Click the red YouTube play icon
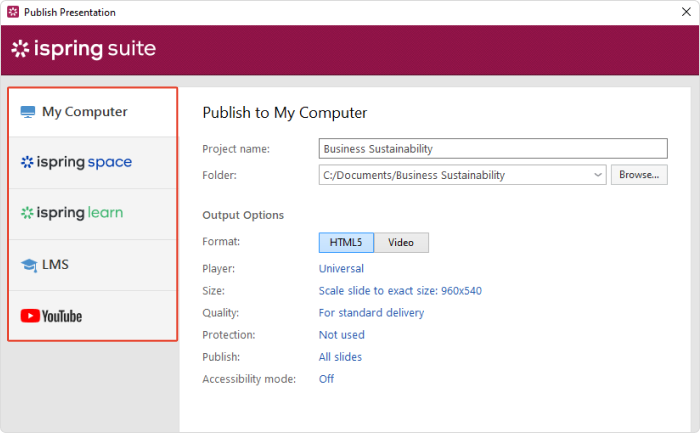Screen dimensions: 700x433 pyautogui.click(x=30, y=316)
